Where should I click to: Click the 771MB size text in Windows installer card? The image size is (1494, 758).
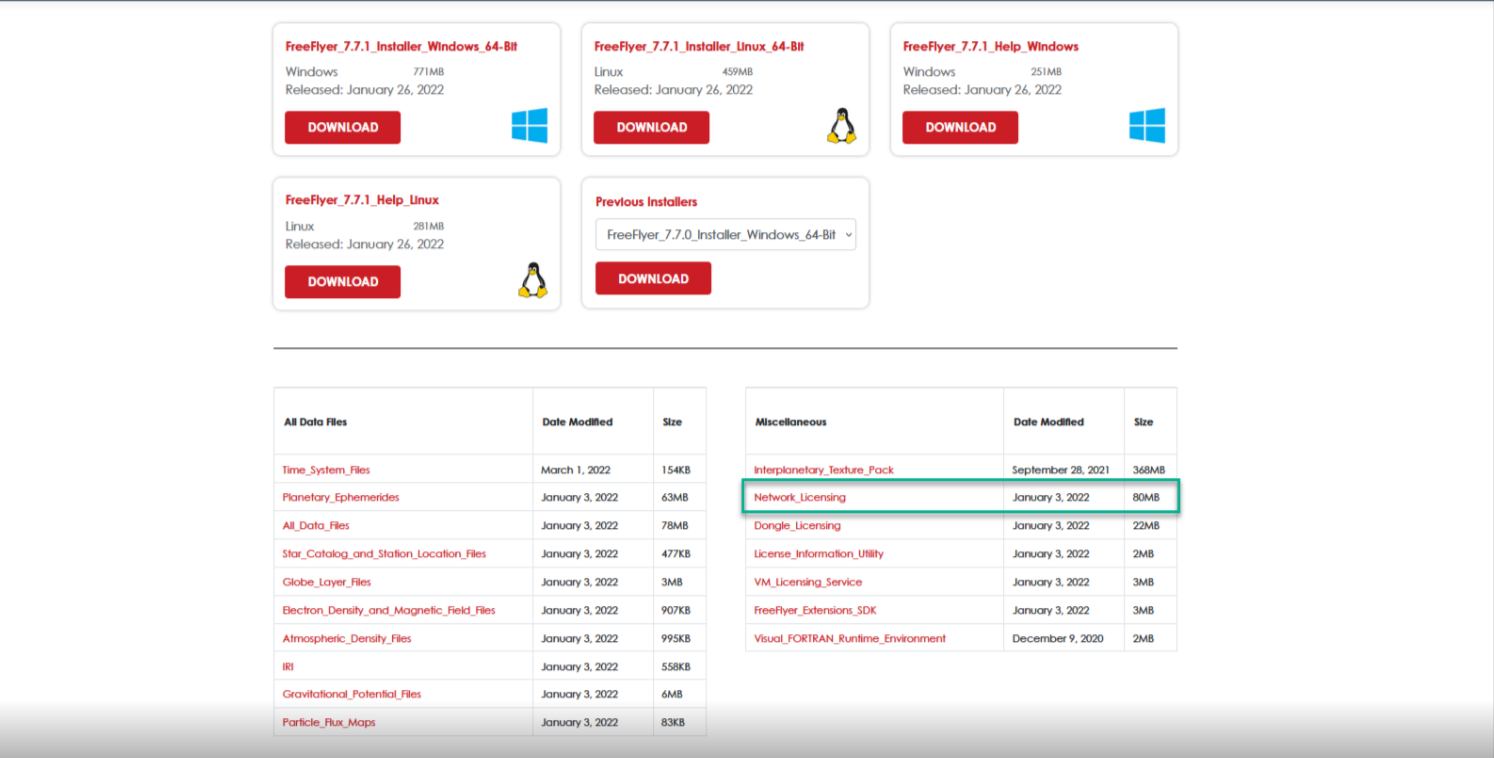tap(429, 72)
